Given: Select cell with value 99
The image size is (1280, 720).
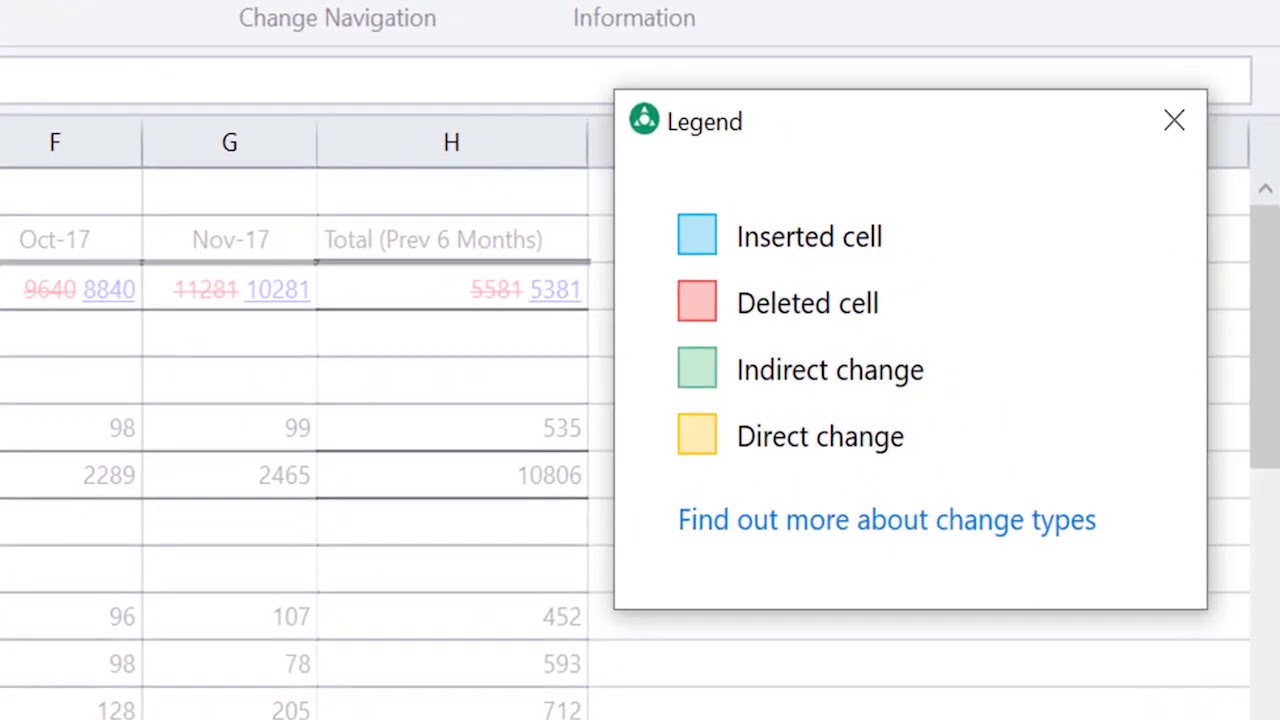Looking at the screenshot, I should pos(230,428).
